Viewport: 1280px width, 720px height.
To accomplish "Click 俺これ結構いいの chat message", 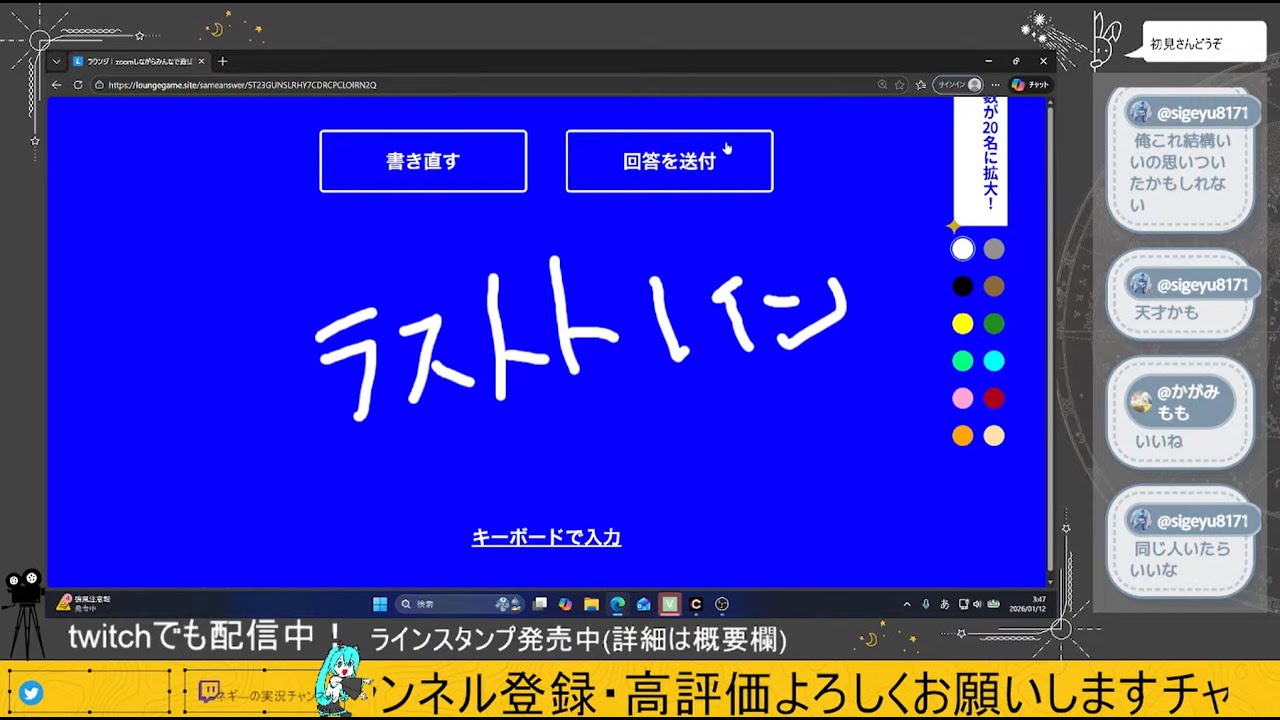I will (1181, 160).
